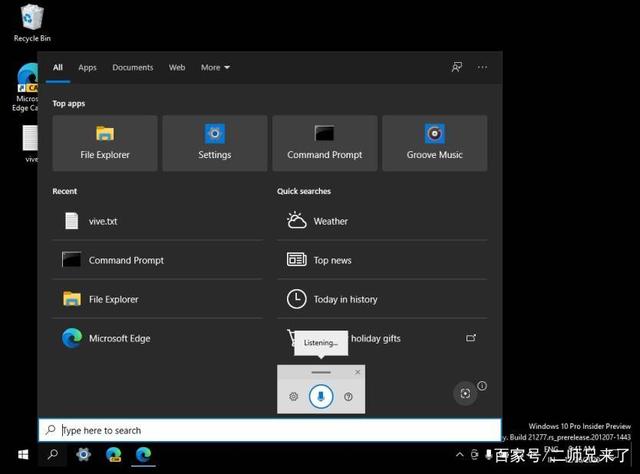Open File Explorer from Top apps
Viewport: 640px width, 474px height.
[105, 143]
